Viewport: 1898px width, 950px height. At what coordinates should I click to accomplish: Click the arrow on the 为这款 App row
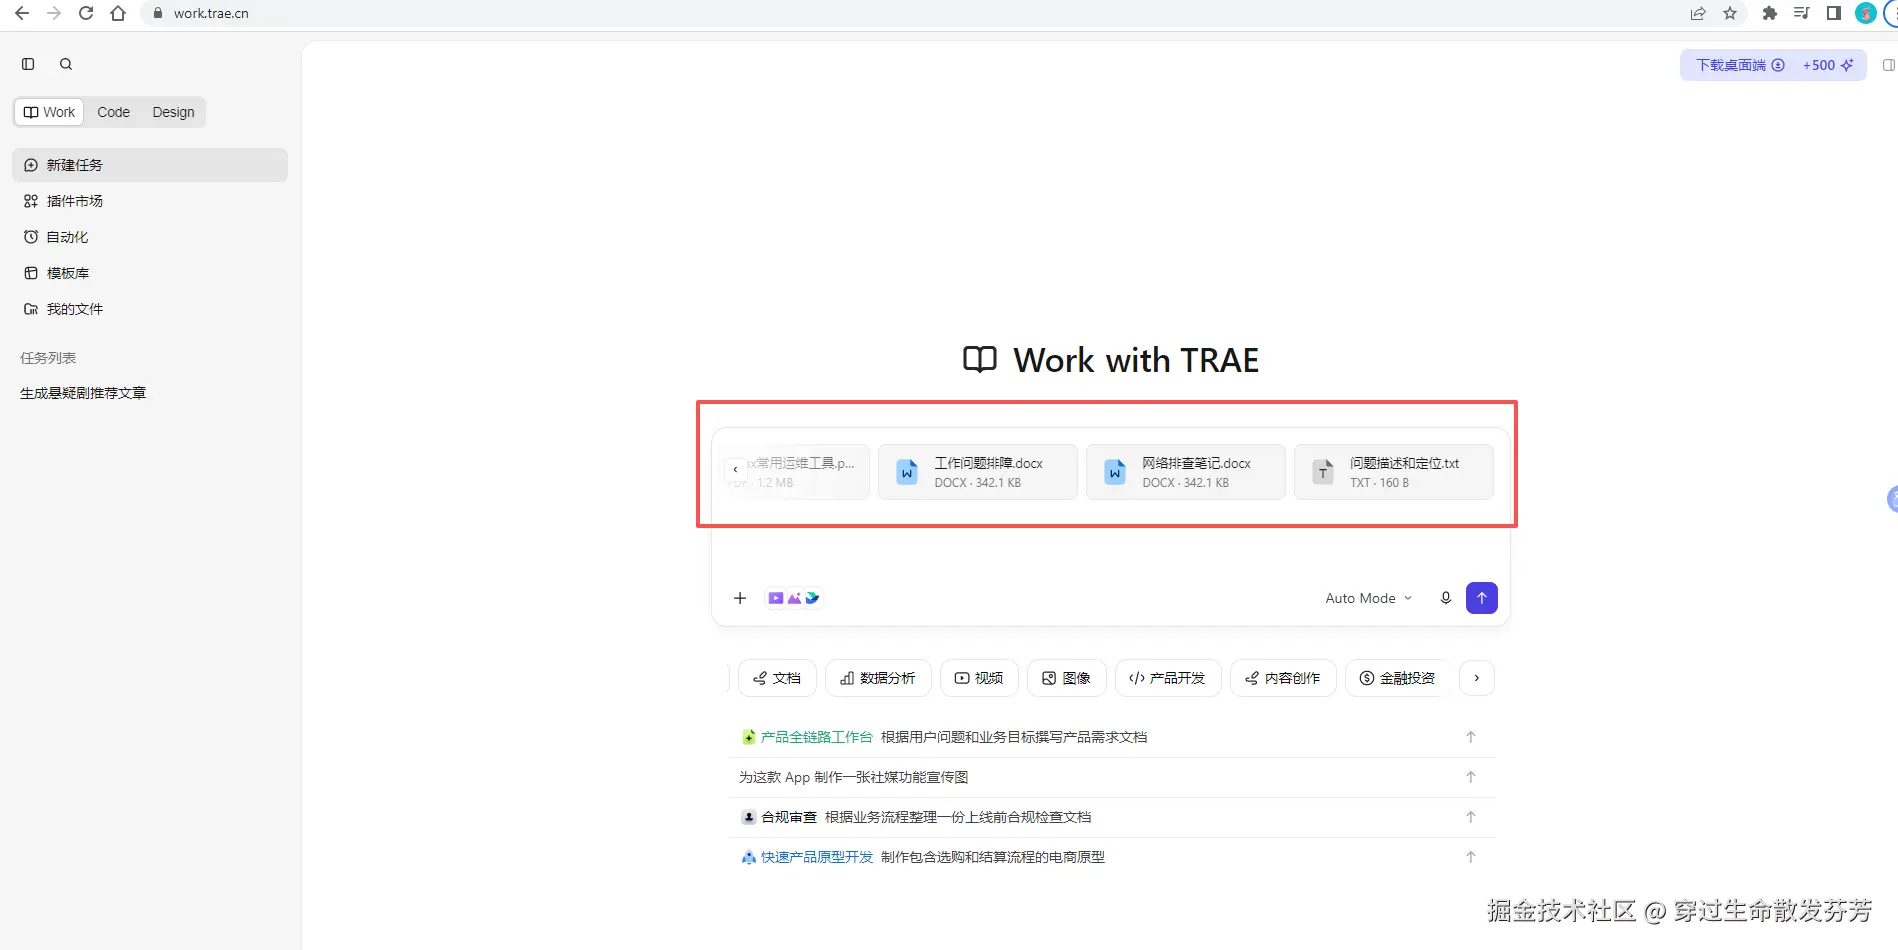point(1471,777)
